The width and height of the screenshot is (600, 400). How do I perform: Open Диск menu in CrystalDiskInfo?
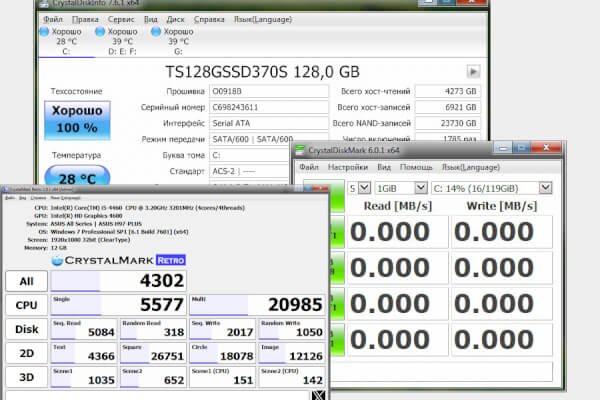175,19
